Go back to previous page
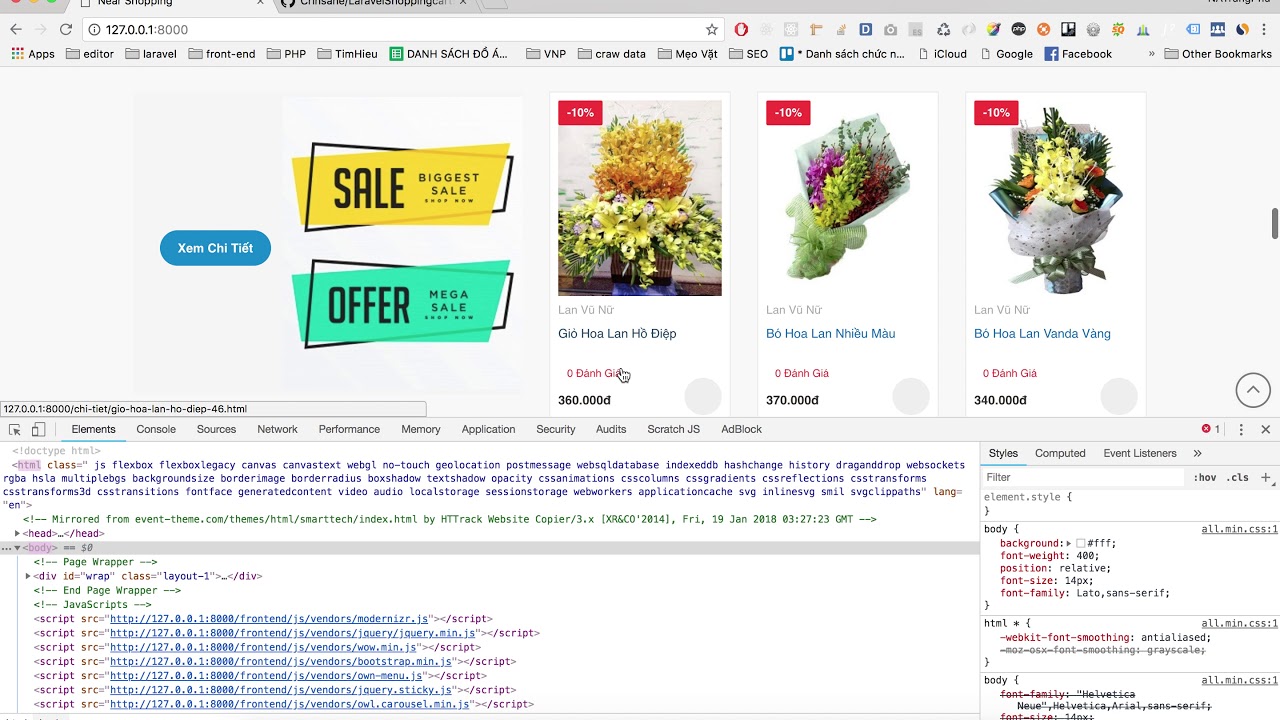1280x720 pixels. [16, 30]
